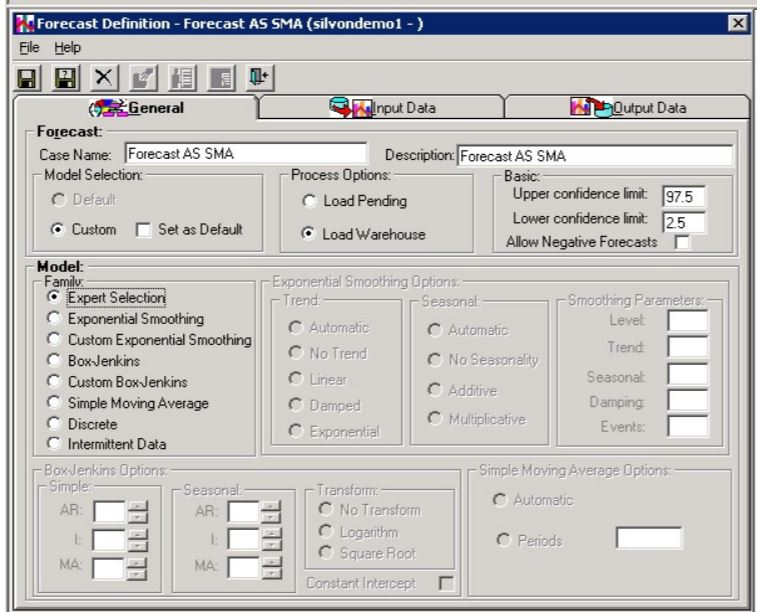Click the Simple AR spinner control

click(138, 512)
